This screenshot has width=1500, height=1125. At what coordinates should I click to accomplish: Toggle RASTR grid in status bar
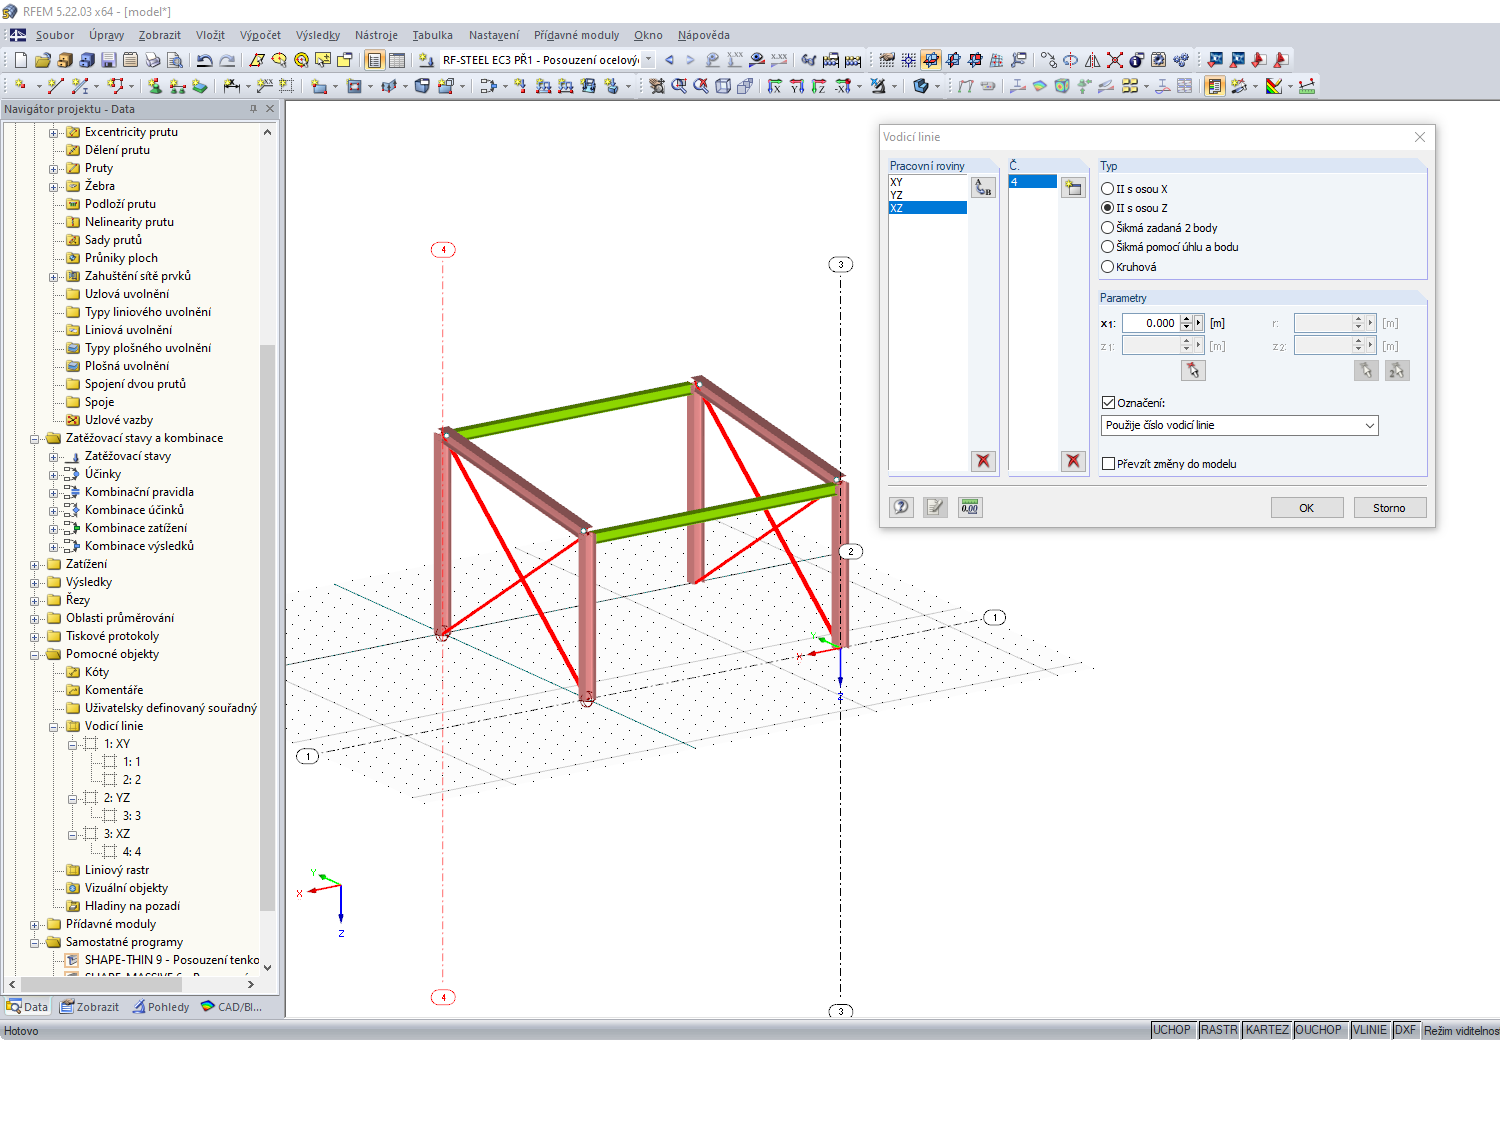point(1219,1030)
